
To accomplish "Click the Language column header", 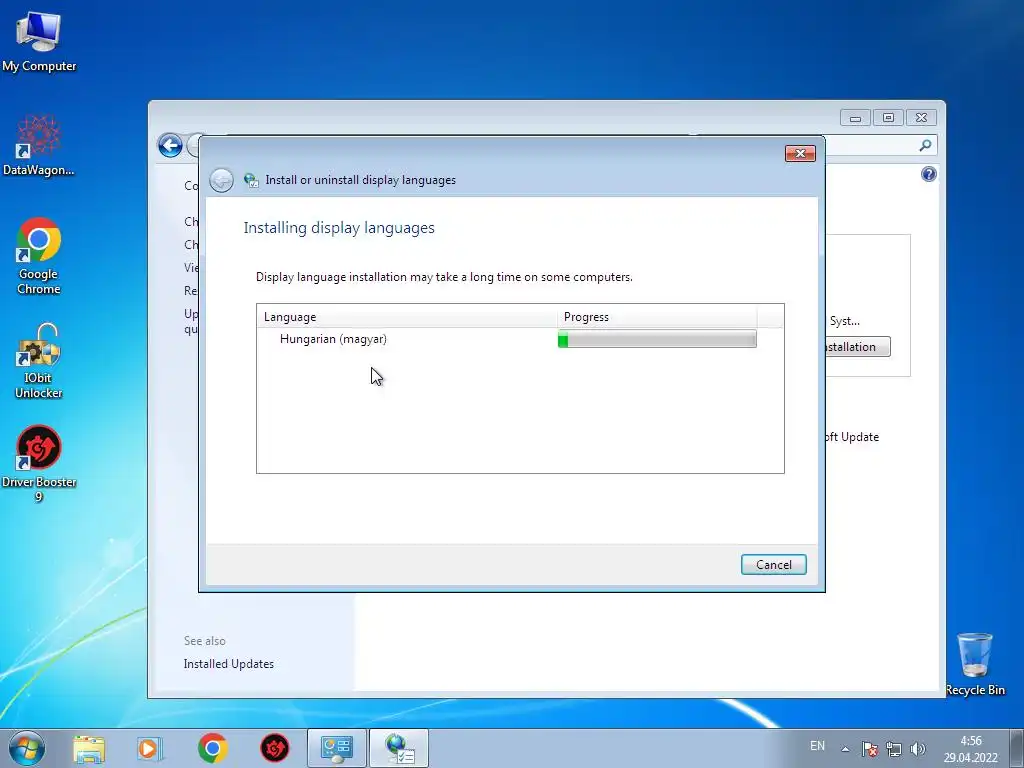I will tap(407, 317).
